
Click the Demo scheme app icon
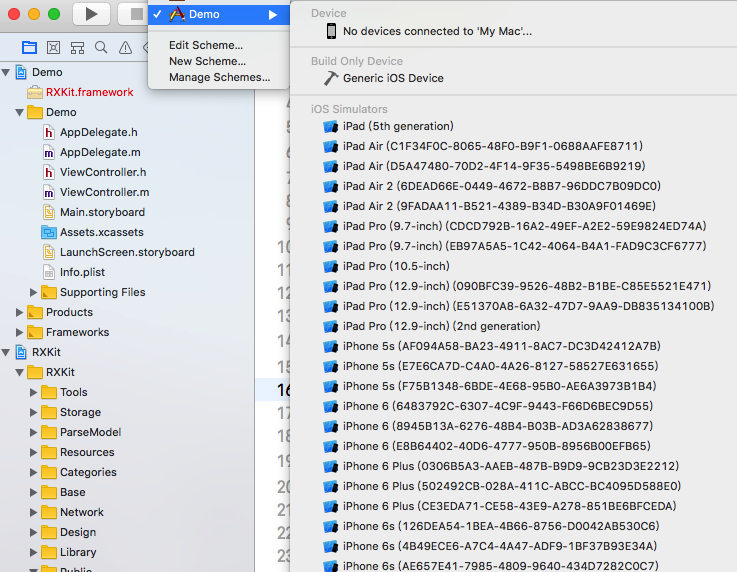coord(177,15)
